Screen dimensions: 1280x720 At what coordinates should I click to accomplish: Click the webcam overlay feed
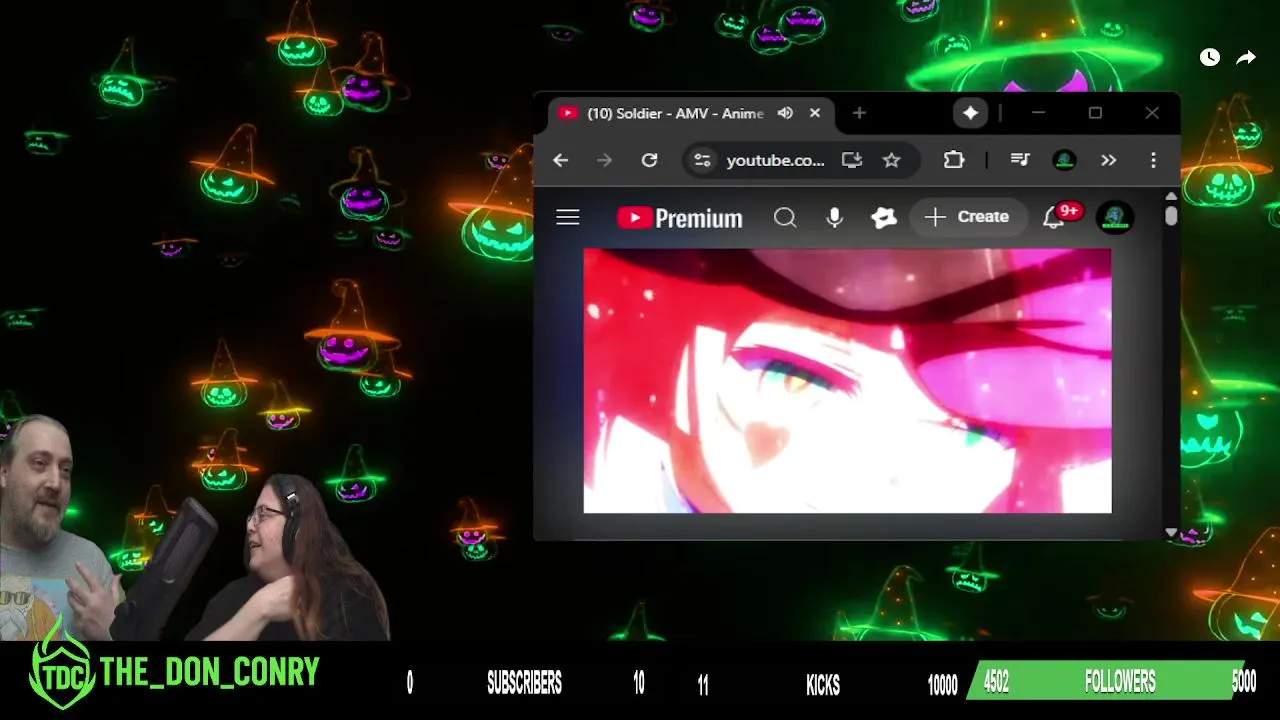click(x=195, y=527)
